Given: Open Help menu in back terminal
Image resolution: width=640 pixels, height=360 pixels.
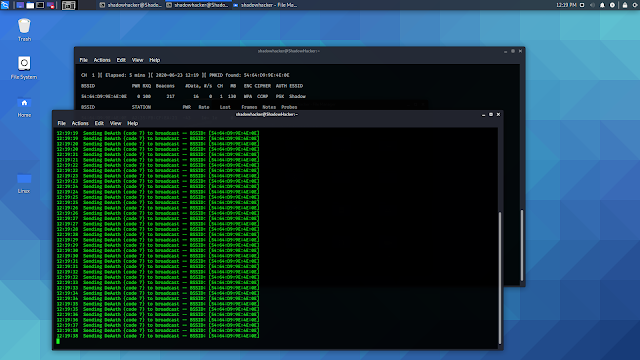Looking at the screenshot, I should pos(155,60).
